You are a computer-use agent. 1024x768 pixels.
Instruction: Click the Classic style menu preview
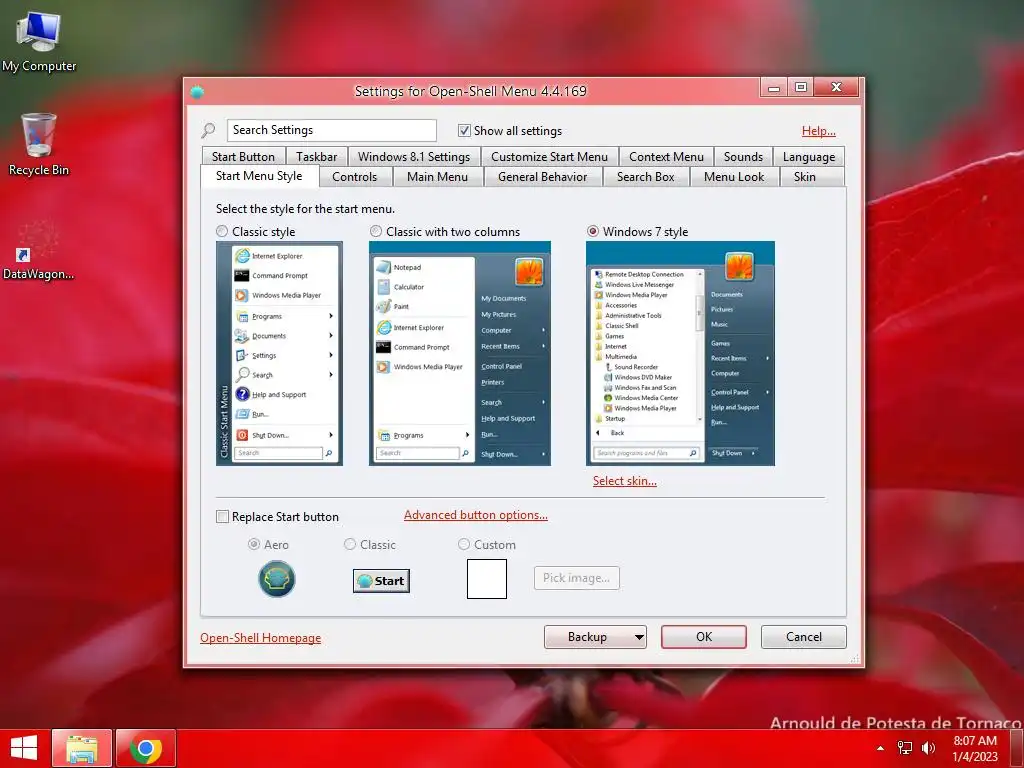coord(280,353)
